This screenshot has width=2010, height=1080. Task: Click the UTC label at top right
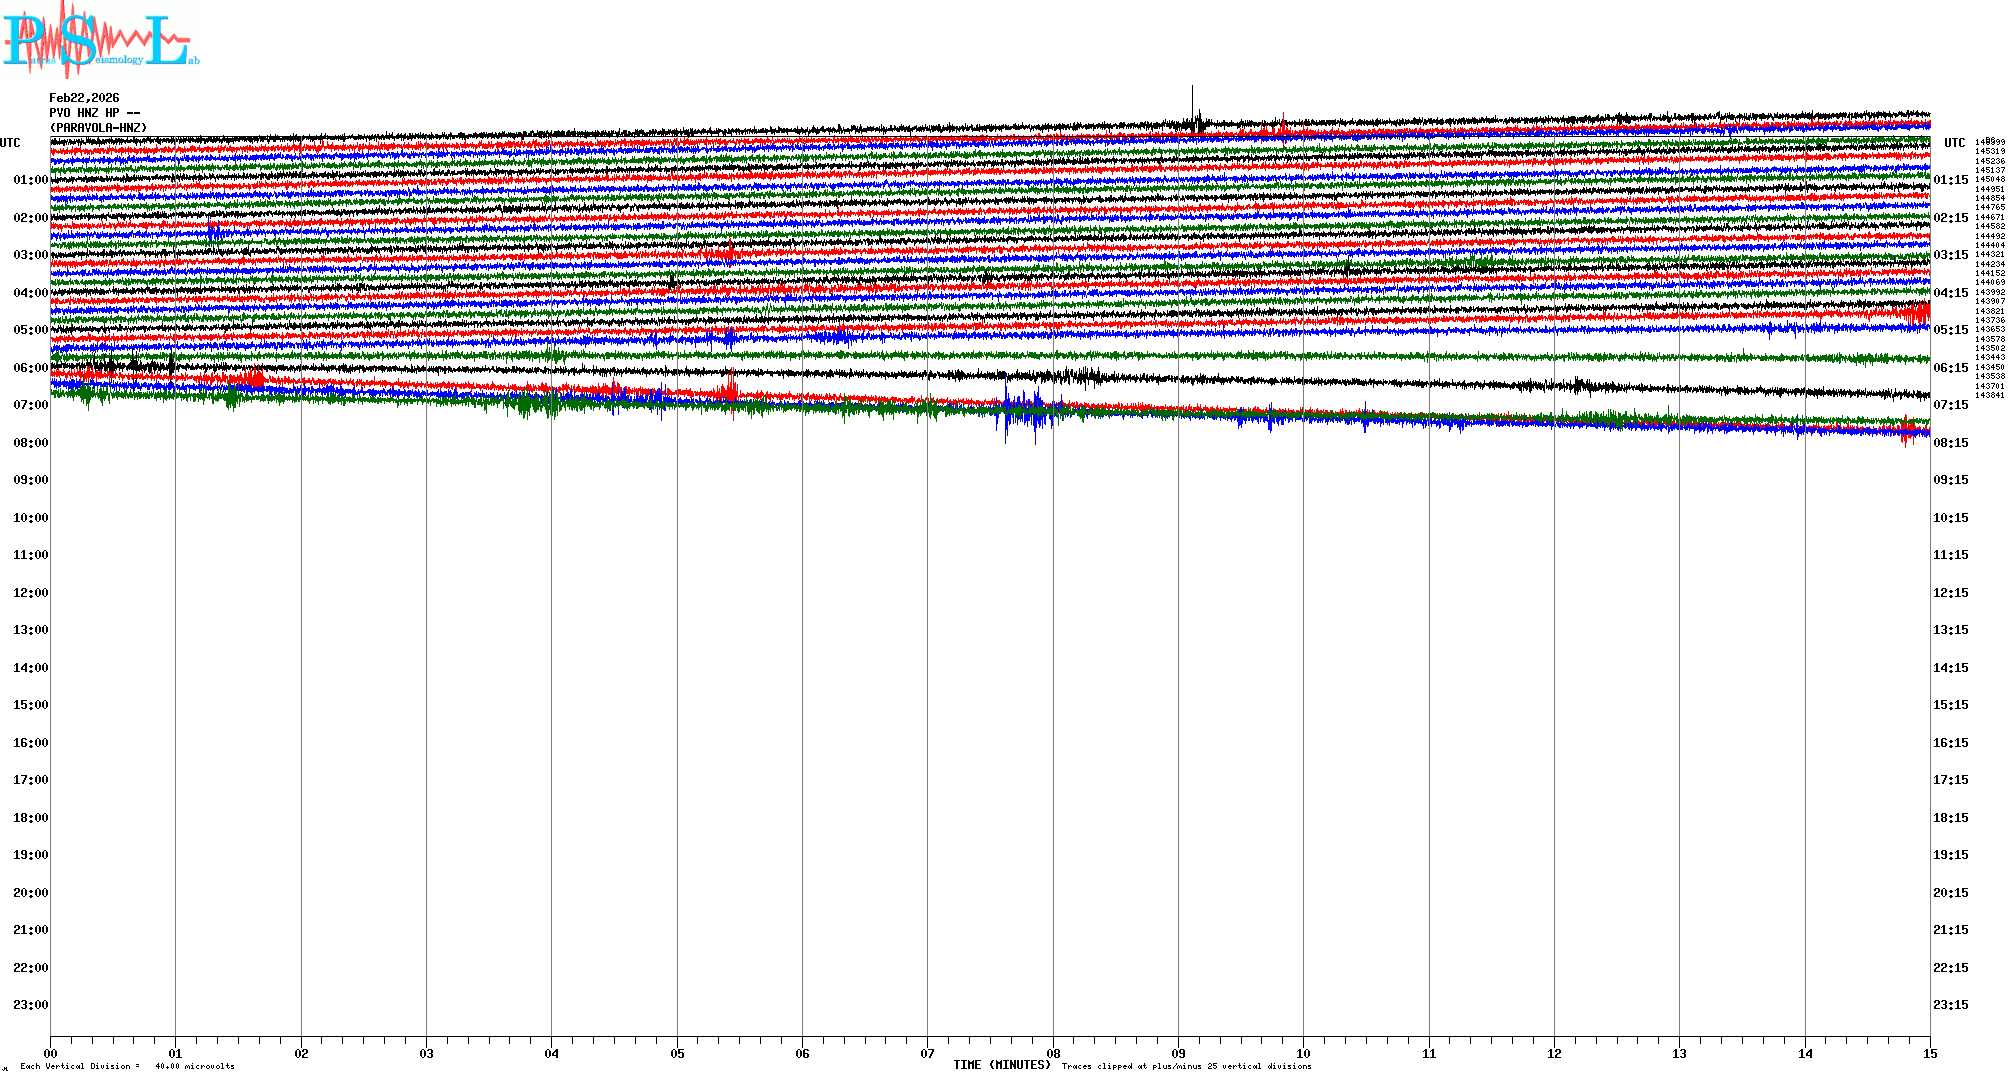[x=1954, y=143]
